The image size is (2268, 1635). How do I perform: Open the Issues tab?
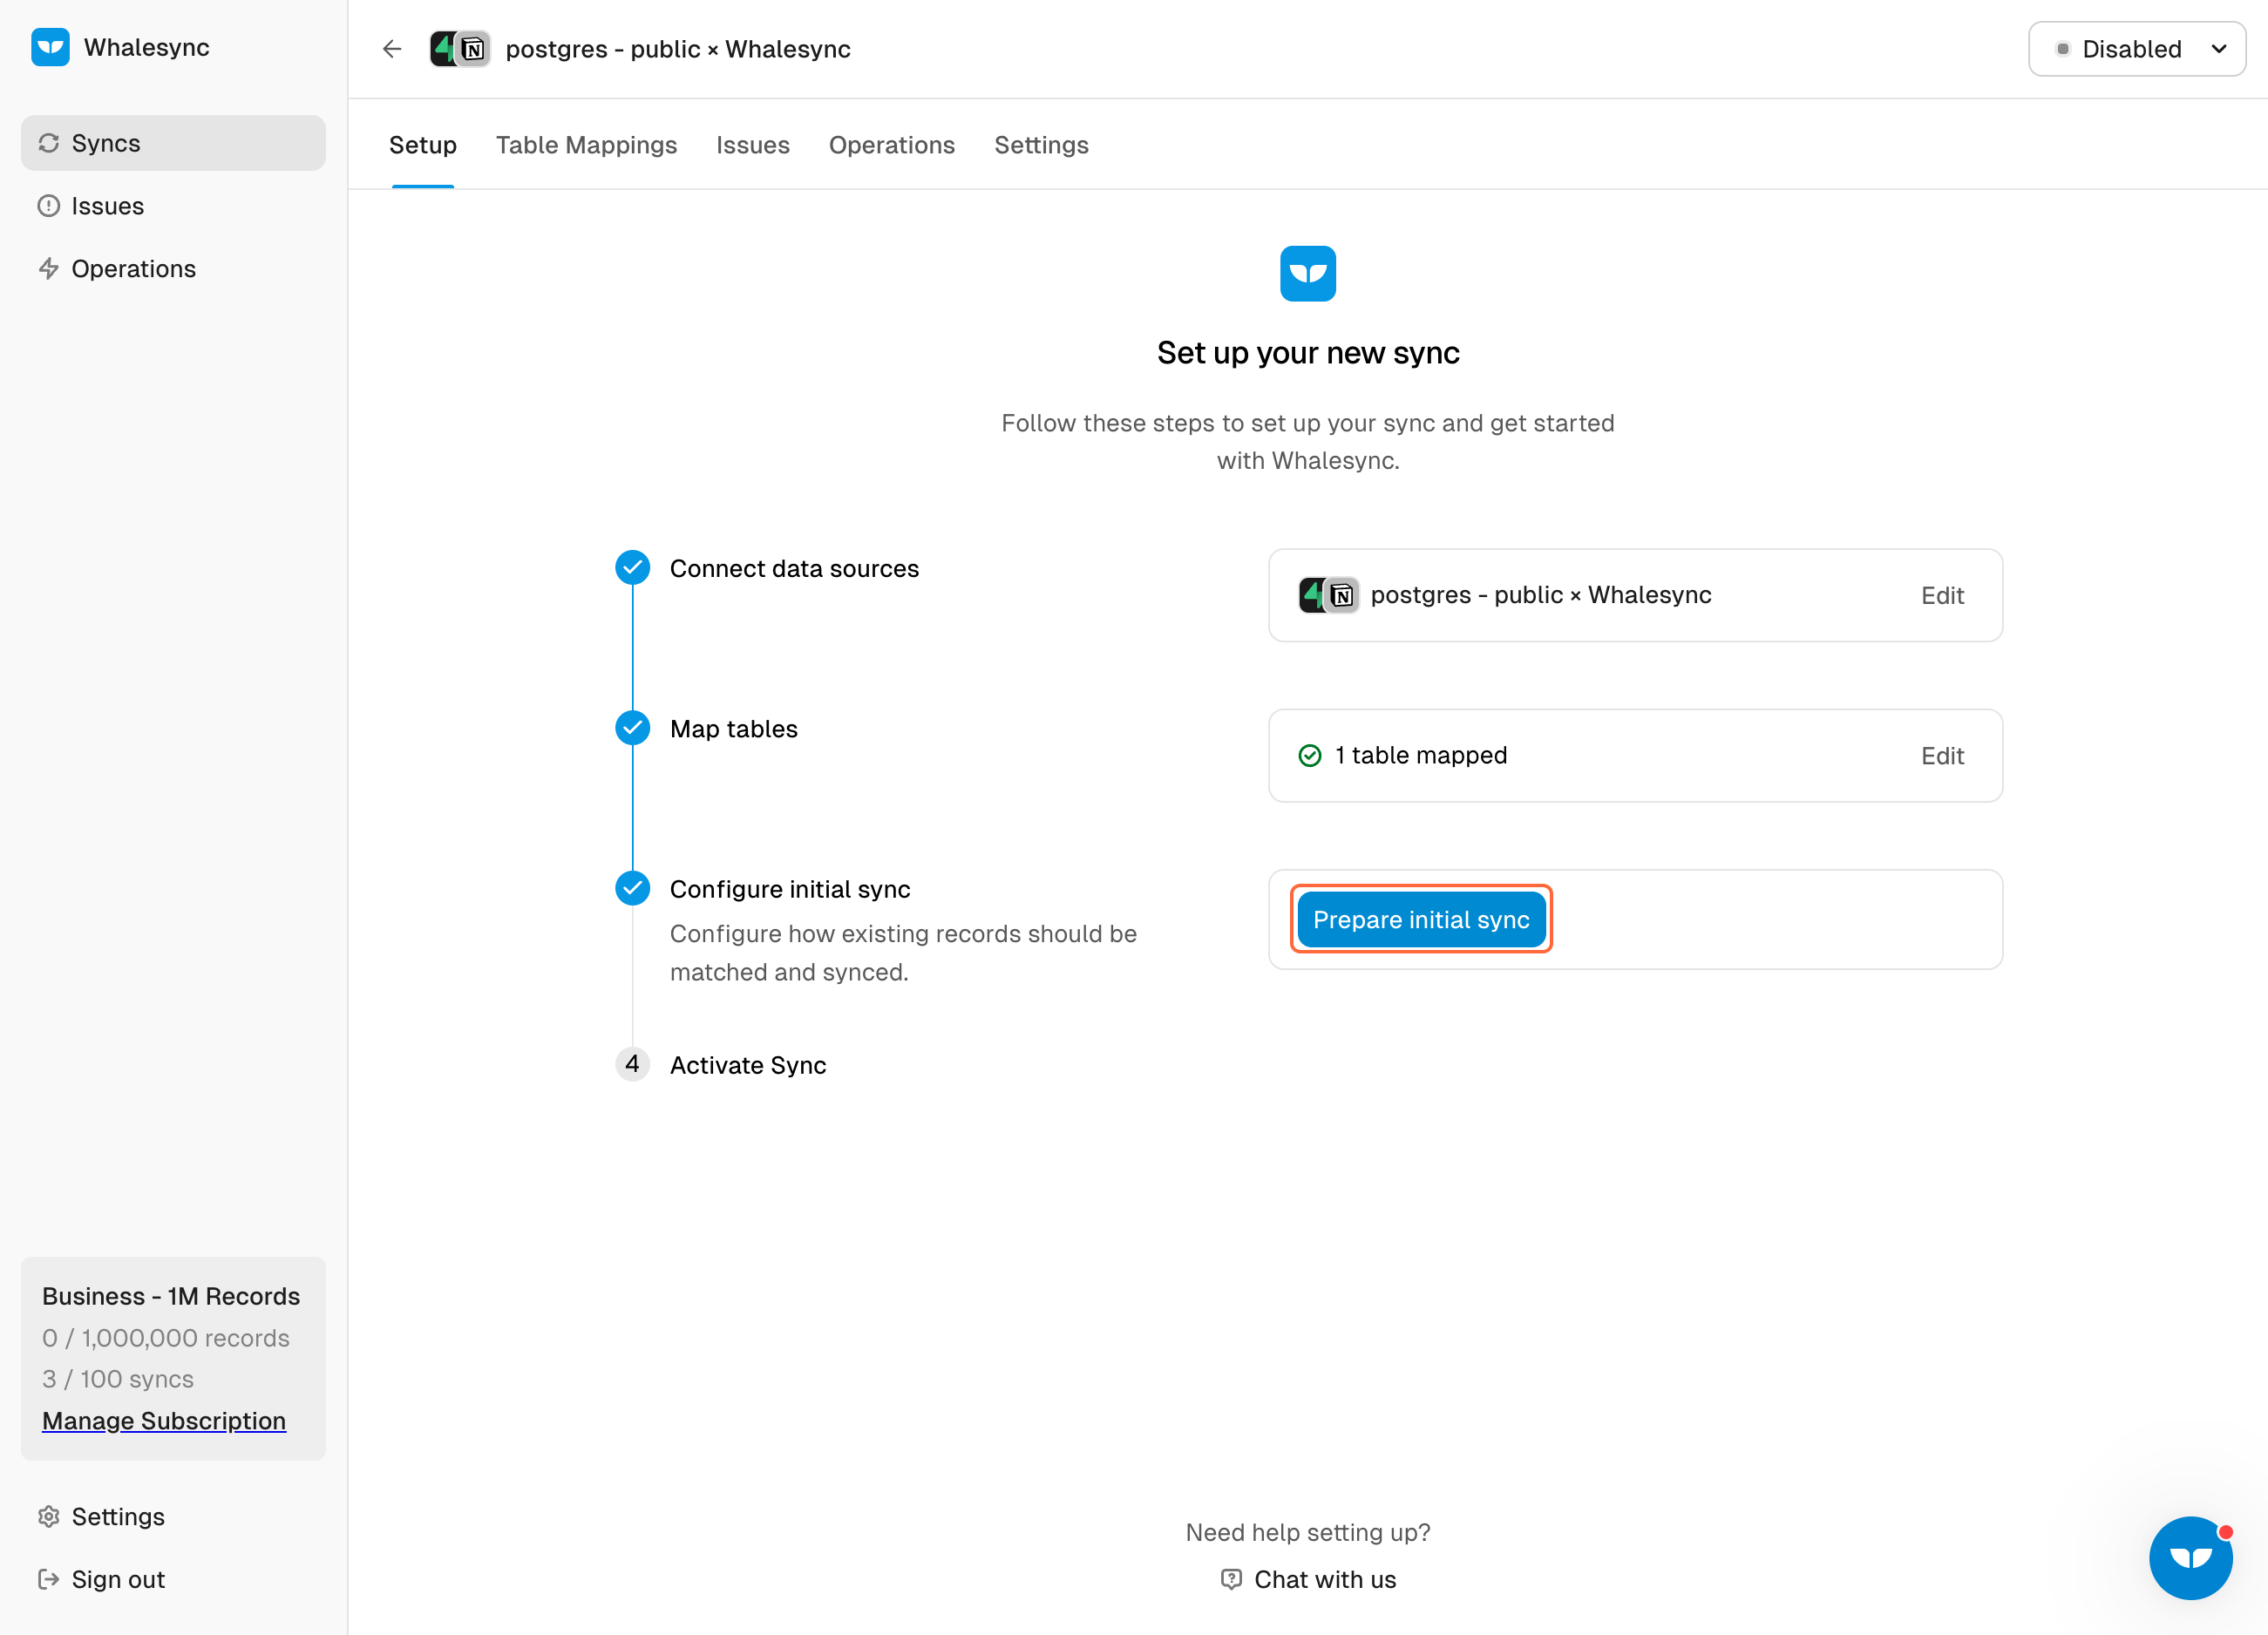[753, 145]
